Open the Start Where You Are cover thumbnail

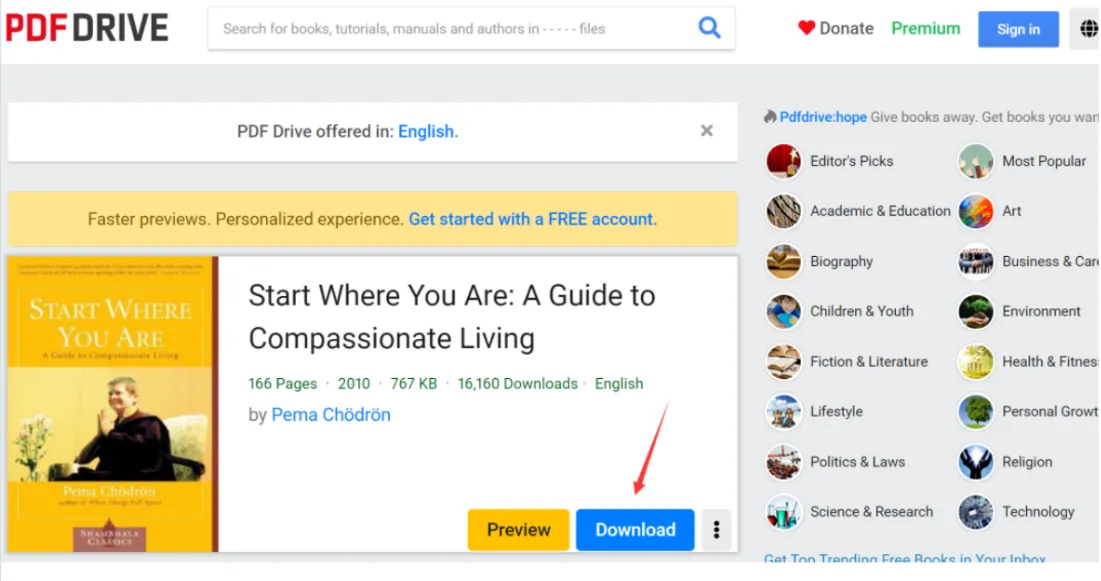point(112,404)
